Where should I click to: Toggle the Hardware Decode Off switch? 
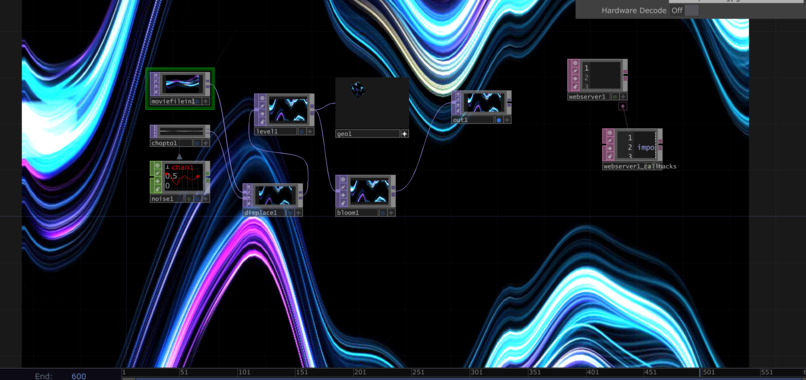(x=685, y=10)
